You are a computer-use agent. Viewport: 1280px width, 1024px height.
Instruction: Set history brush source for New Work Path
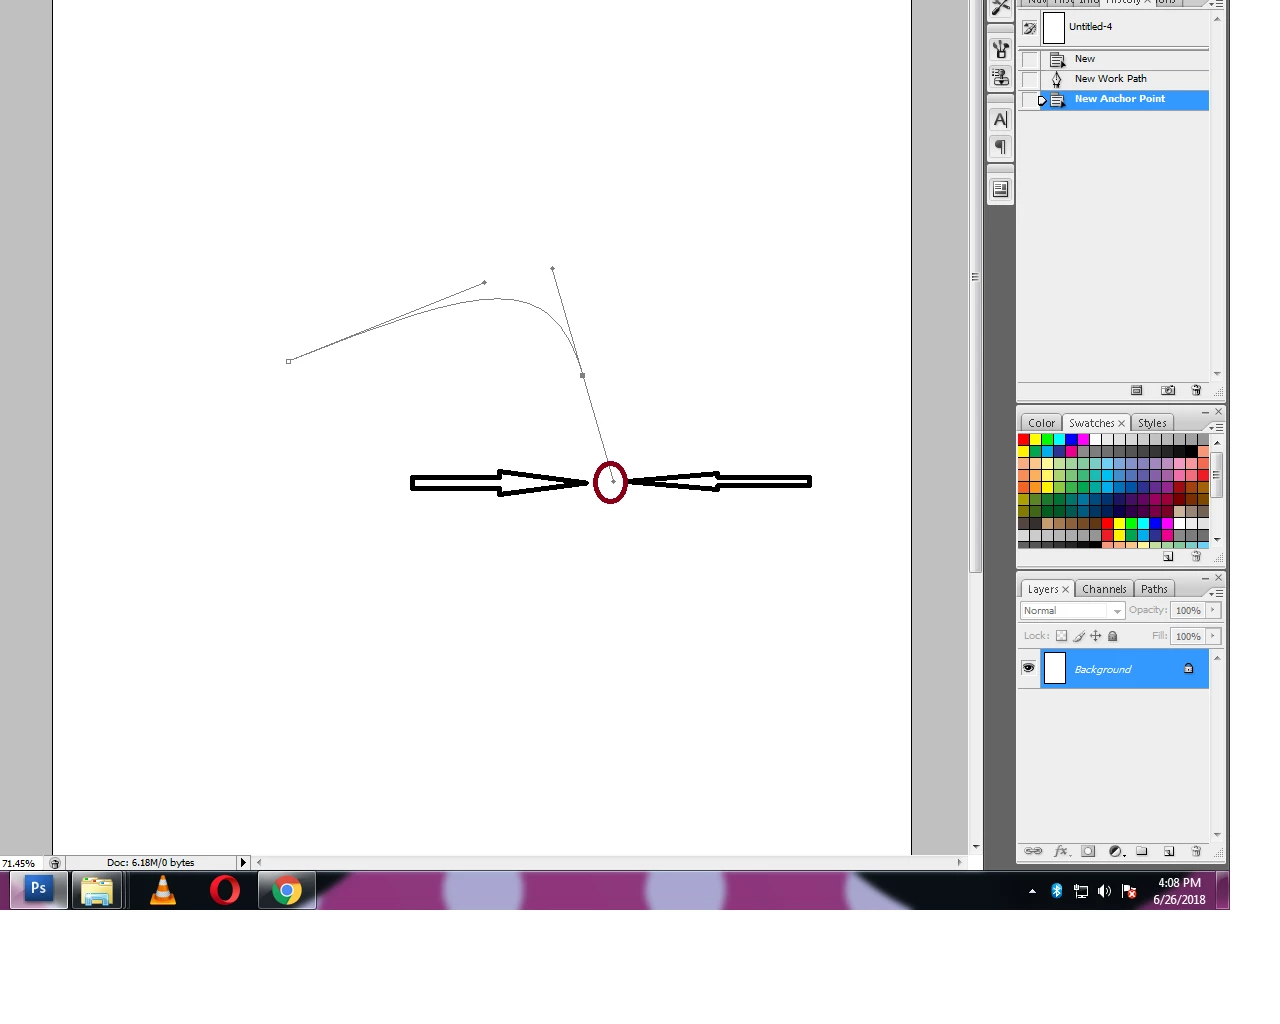pos(1029,79)
